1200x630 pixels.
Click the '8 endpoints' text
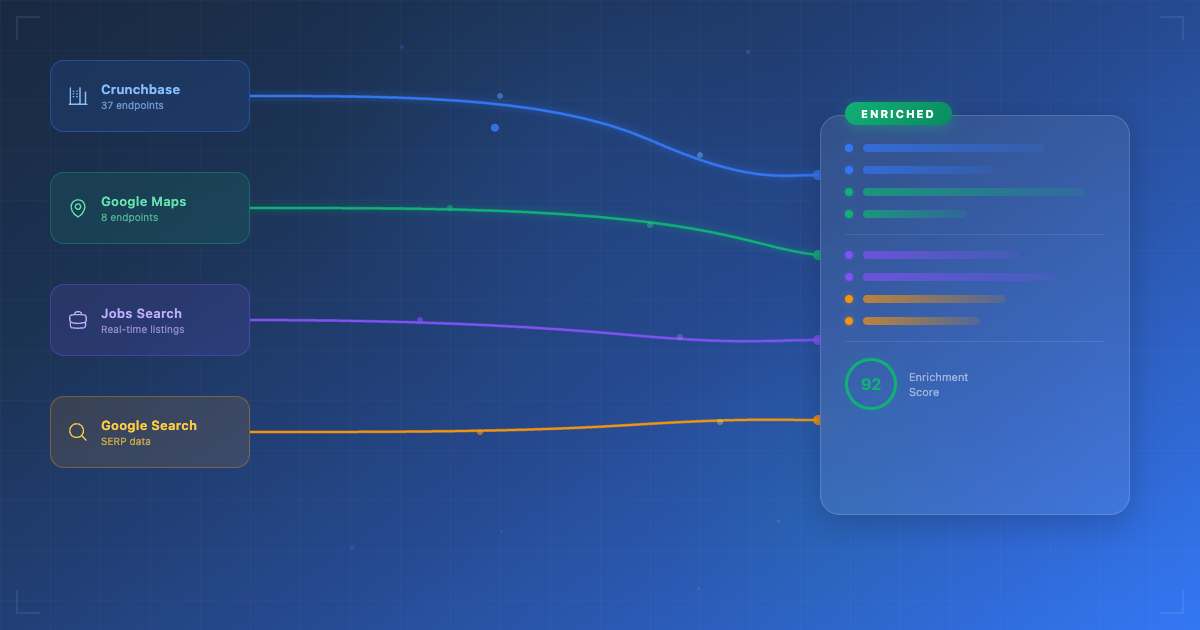tap(129, 218)
